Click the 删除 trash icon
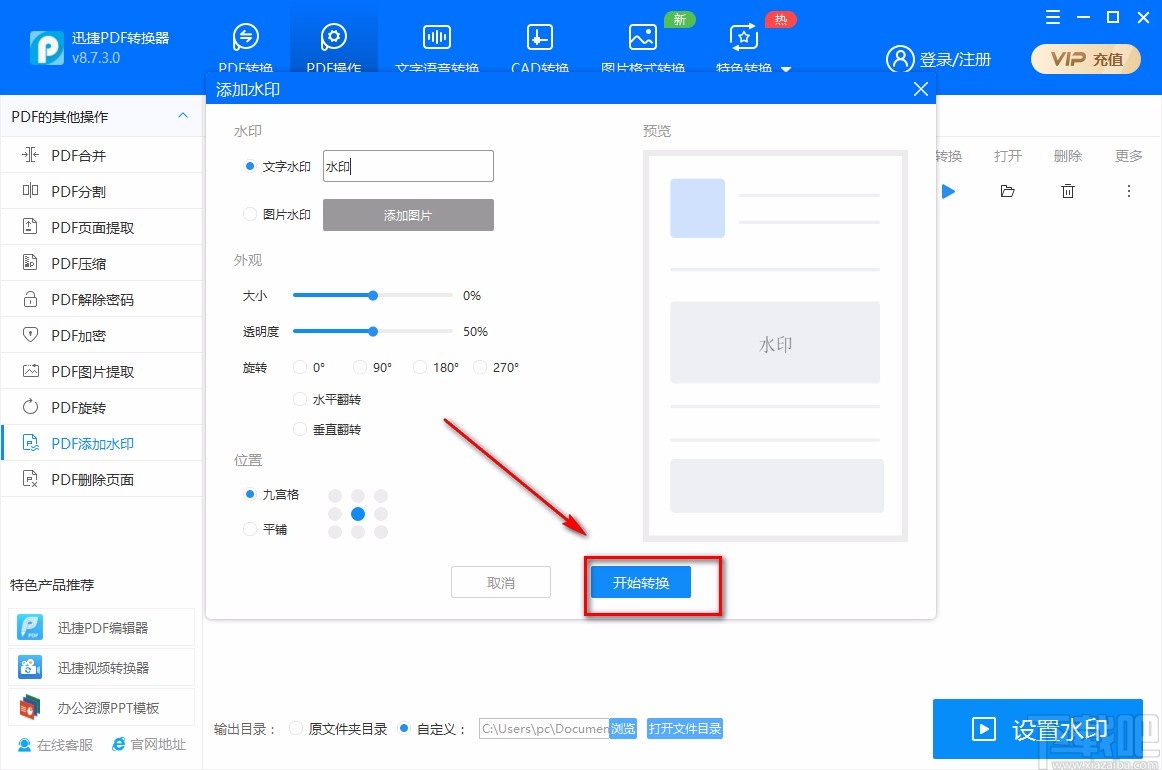Image resolution: width=1162 pixels, height=770 pixels. coord(1067,190)
